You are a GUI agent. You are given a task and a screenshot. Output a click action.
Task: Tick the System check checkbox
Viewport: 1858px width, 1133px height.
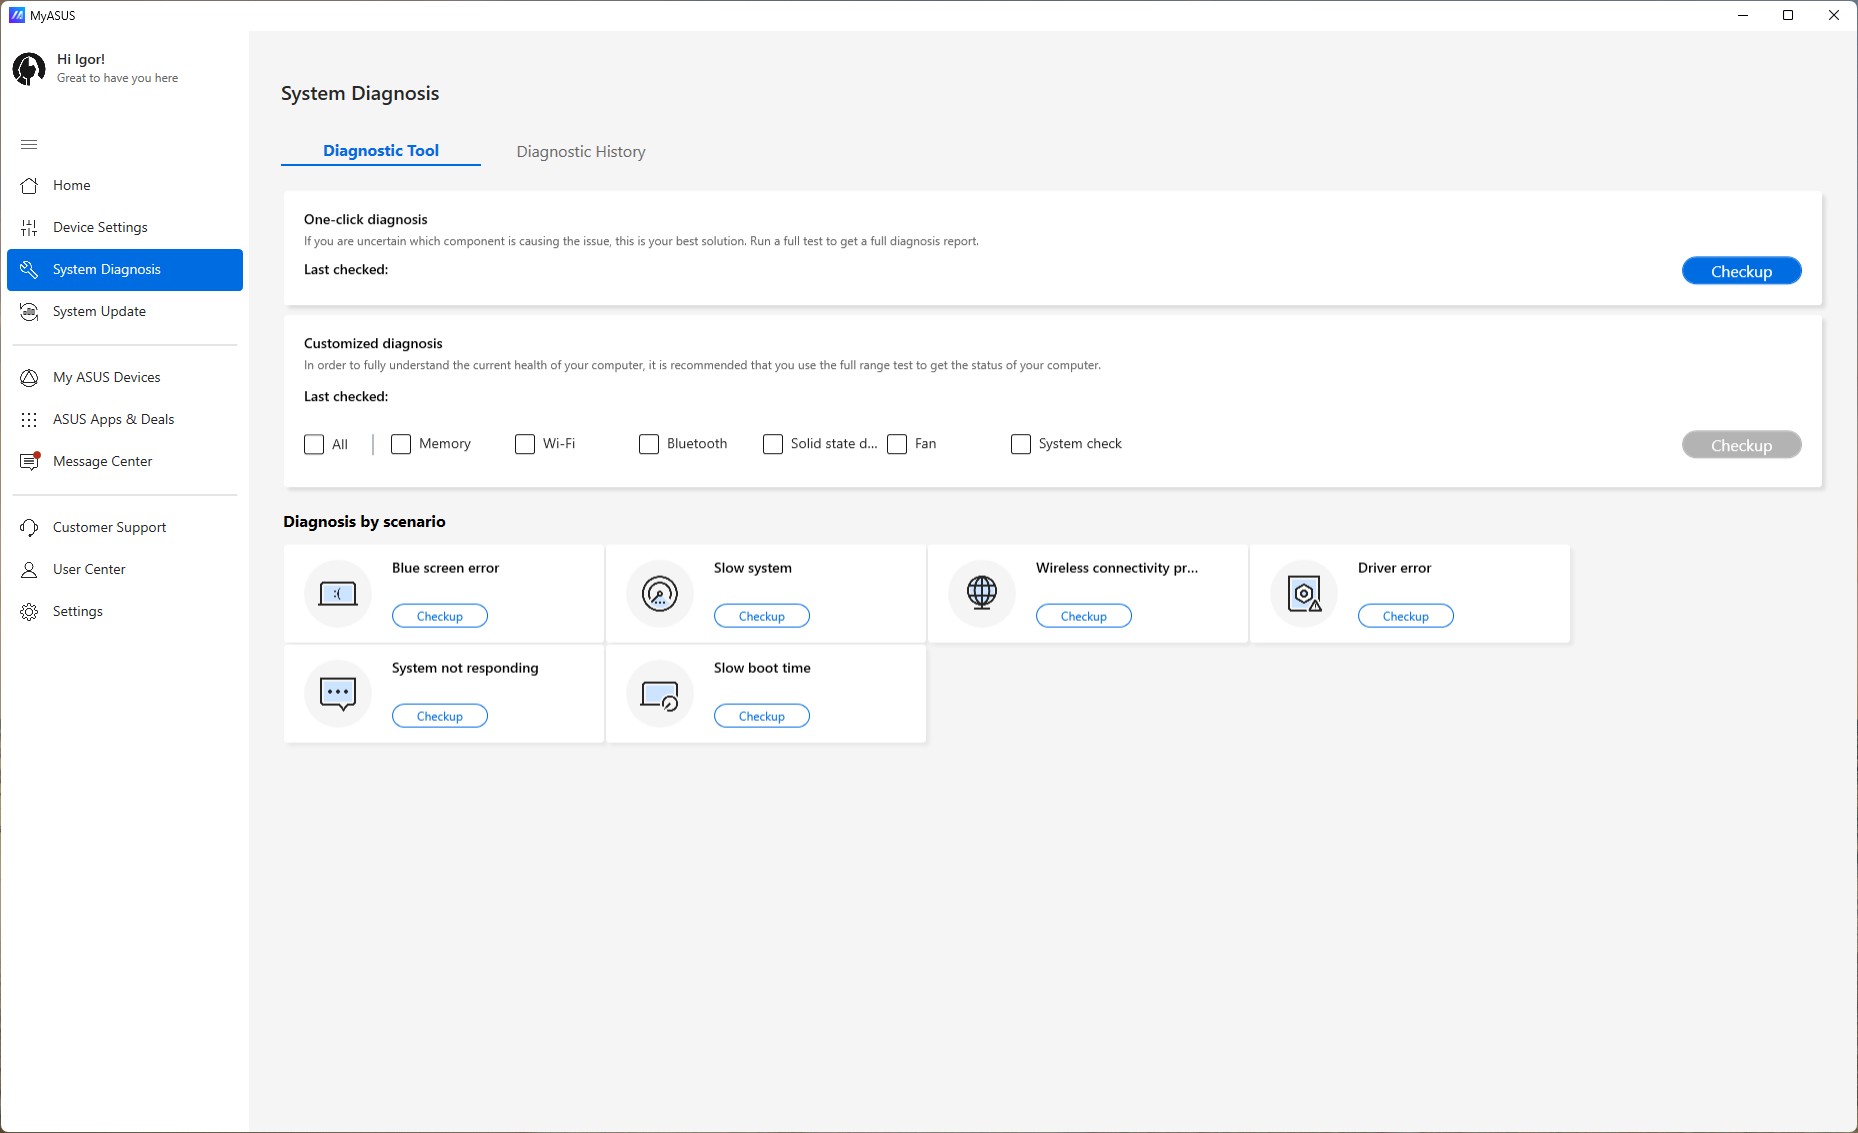pyautogui.click(x=1021, y=444)
